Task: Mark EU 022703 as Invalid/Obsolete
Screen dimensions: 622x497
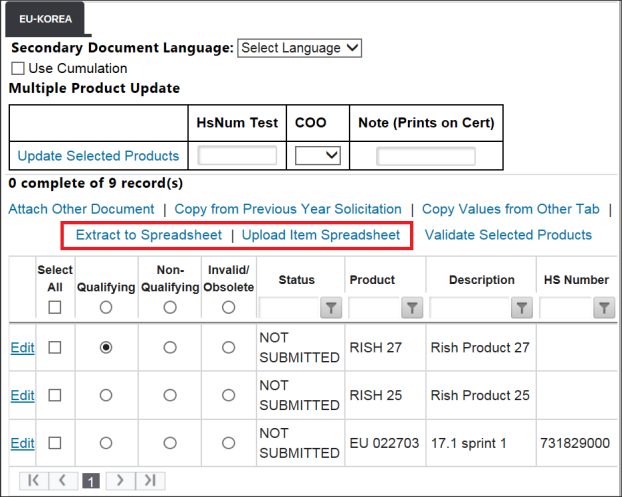Action: click(228, 443)
